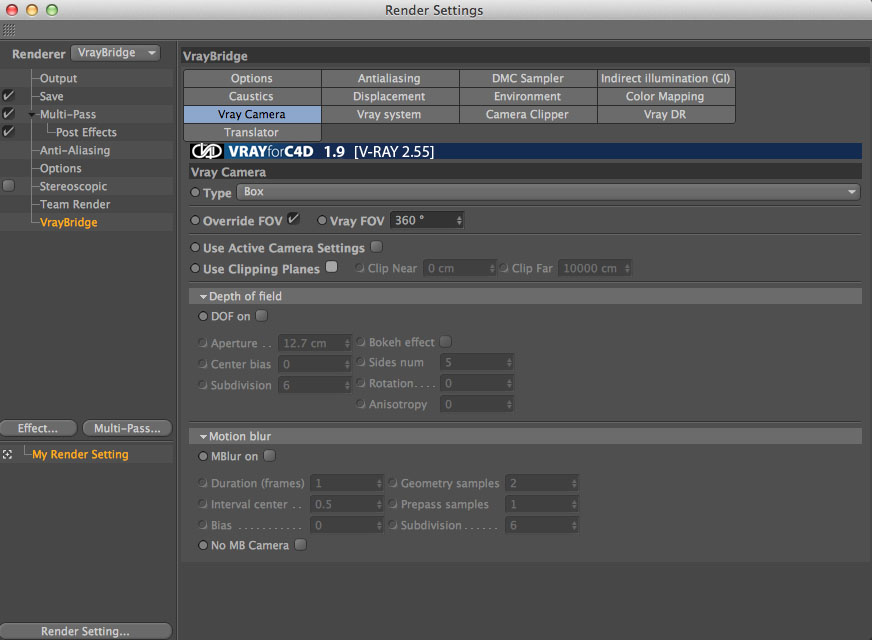This screenshot has width=872, height=640.
Task: Open the Renderer VrayBridge dropdown
Action: (x=116, y=52)
